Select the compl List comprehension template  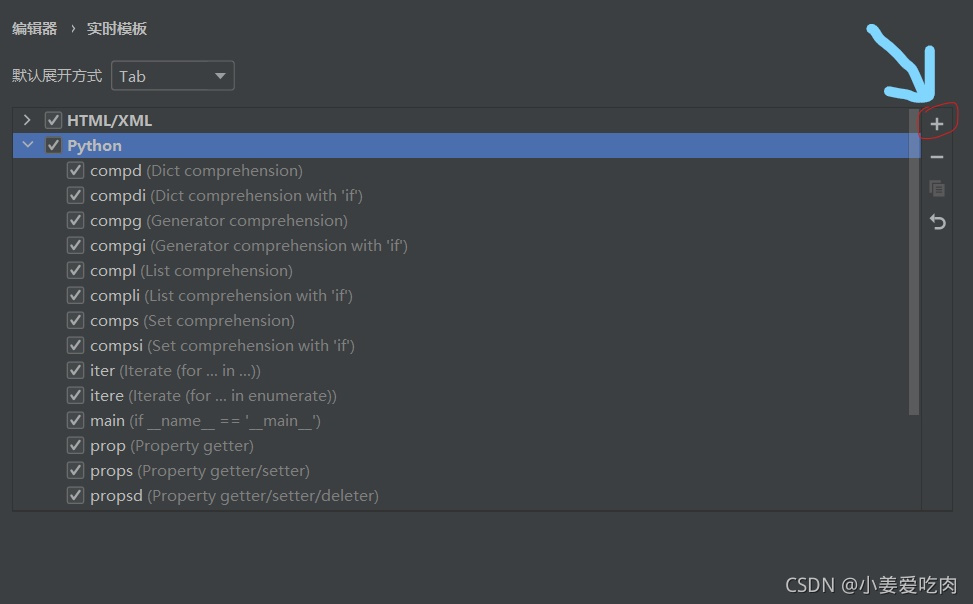(x=190, y=271)
